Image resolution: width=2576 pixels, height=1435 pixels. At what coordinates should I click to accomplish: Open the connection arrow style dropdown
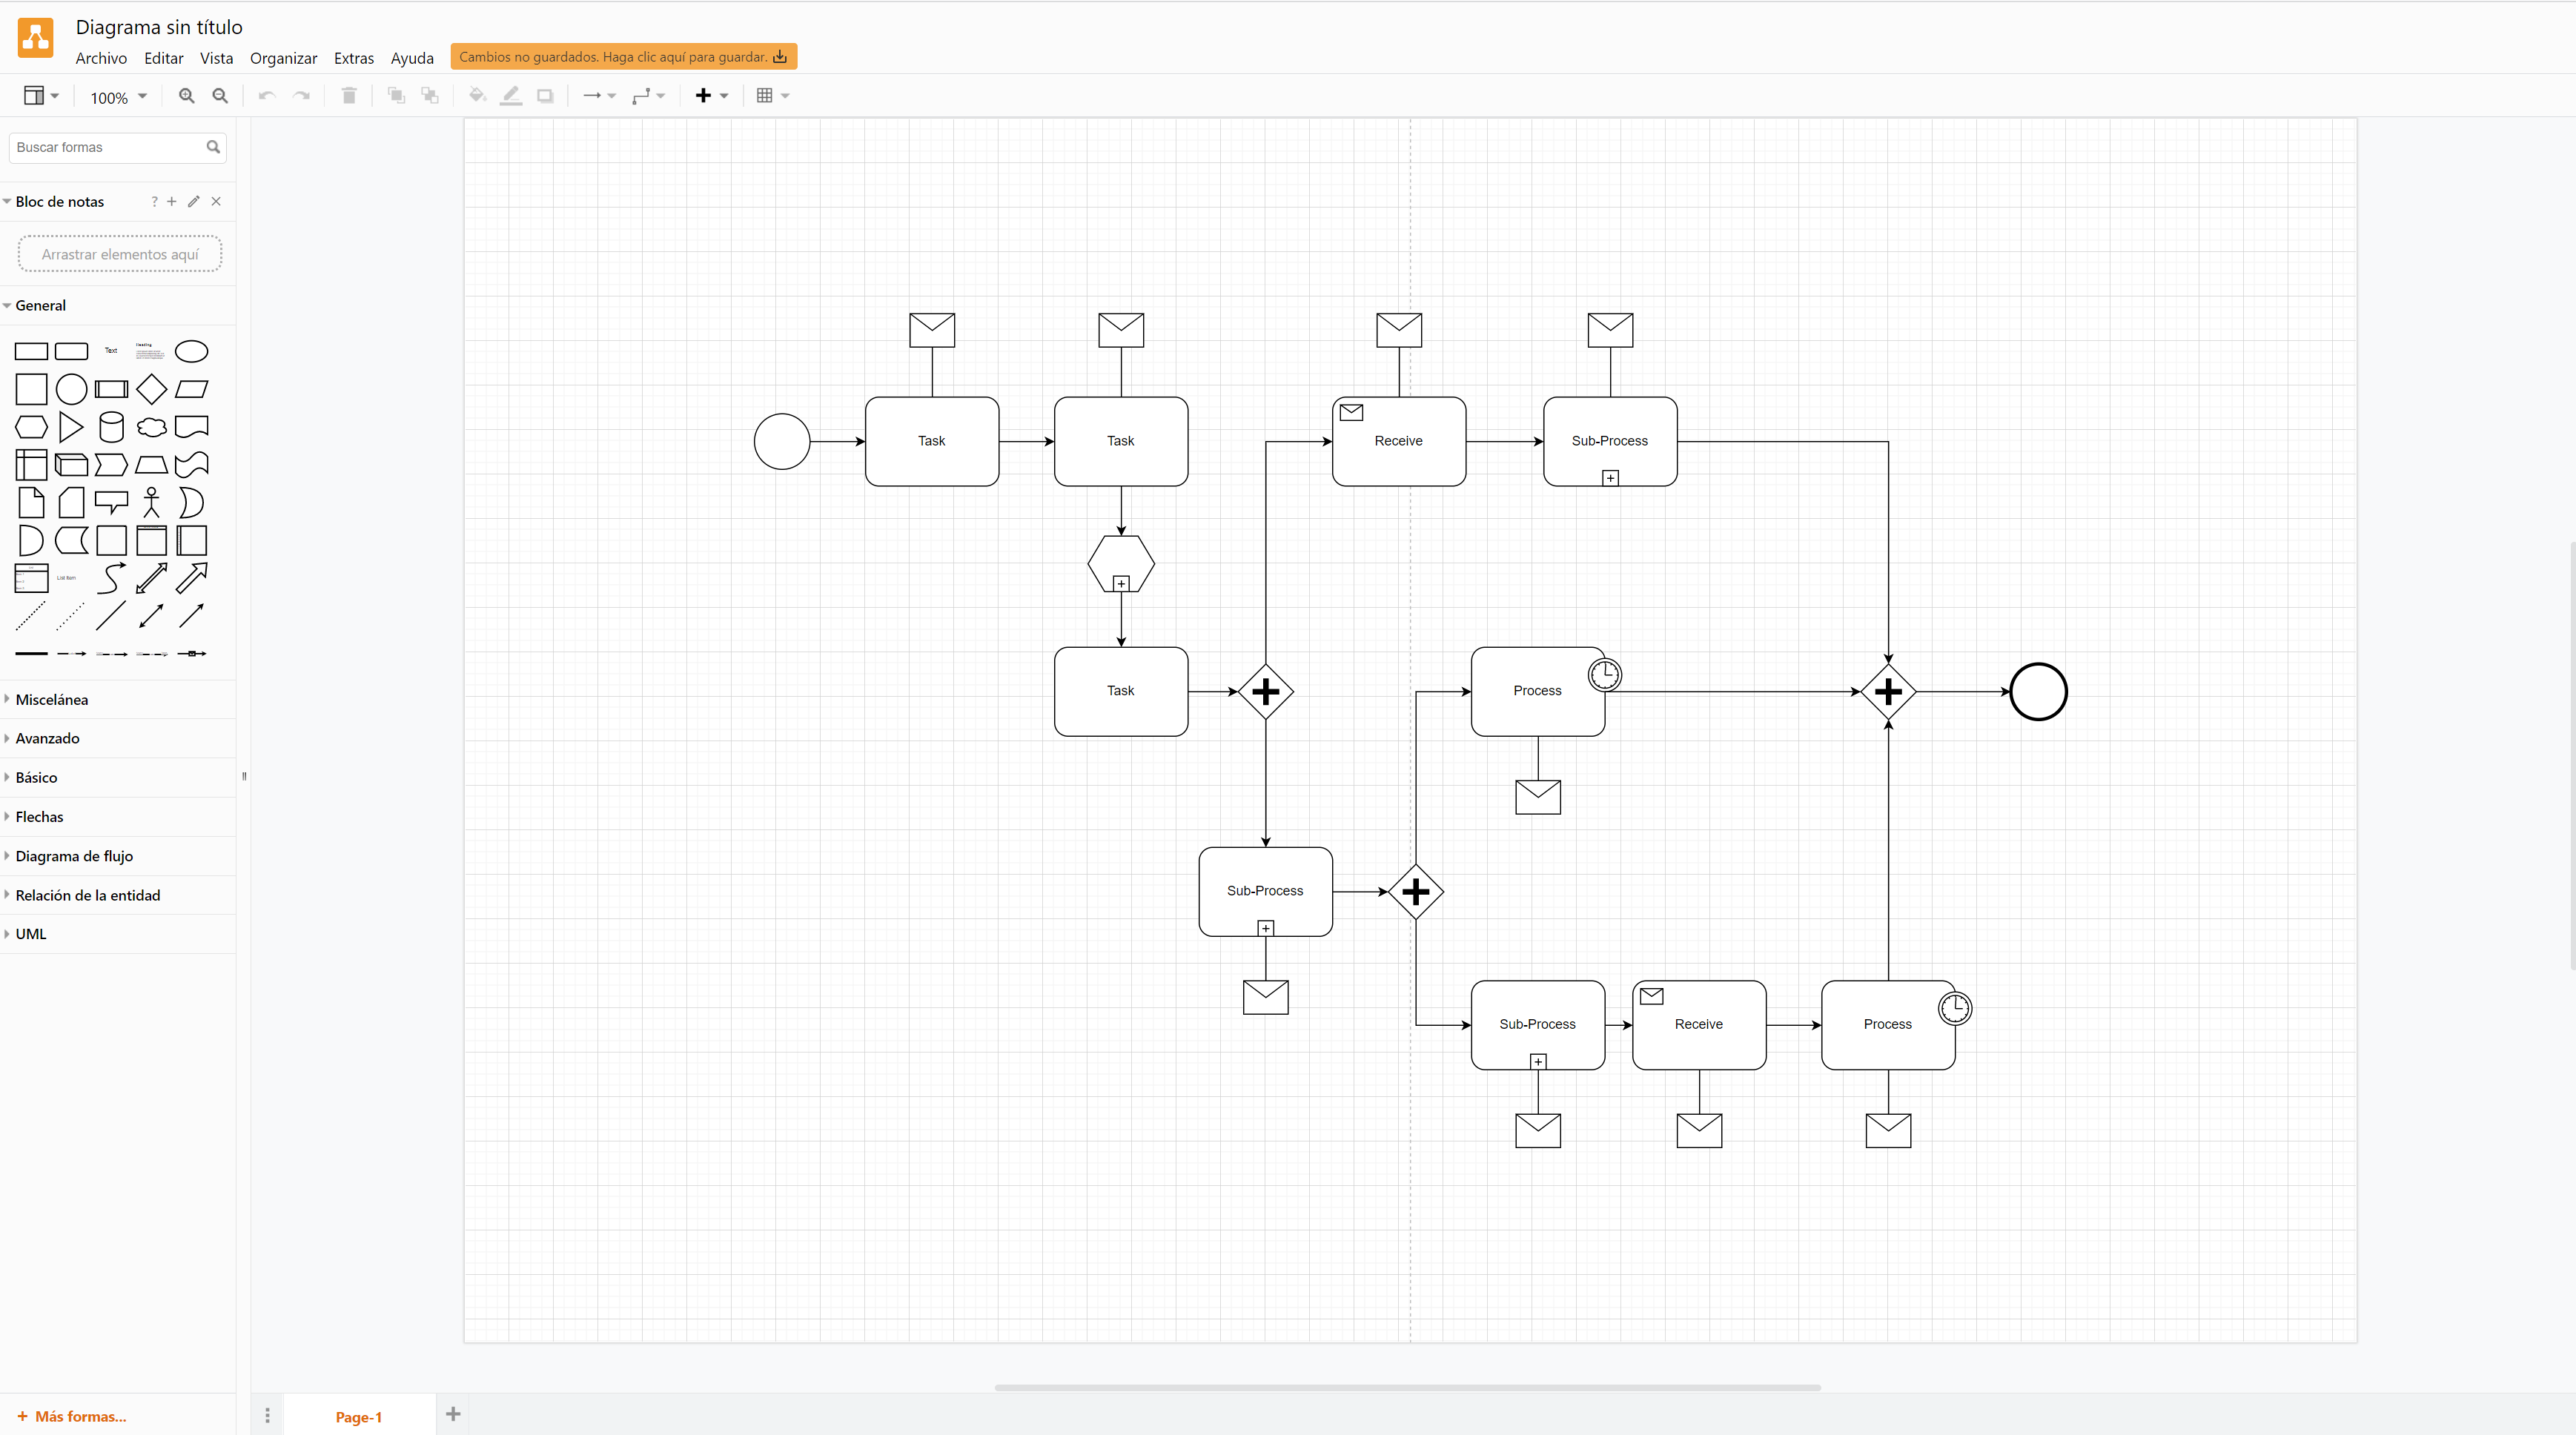point(599,96)
